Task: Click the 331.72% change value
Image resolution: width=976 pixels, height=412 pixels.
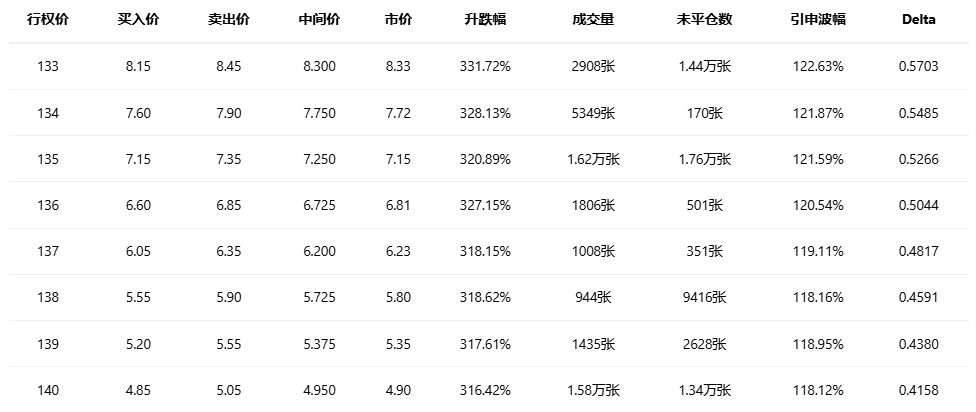Action: (487, 67)
